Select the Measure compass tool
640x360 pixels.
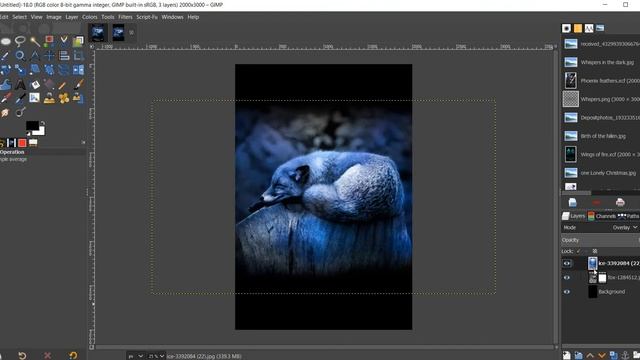coord(35,56)
